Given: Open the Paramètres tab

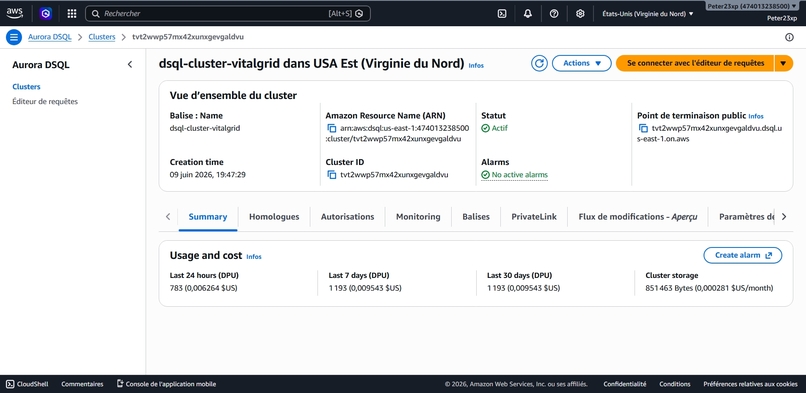Looking at the screenshot, I should (x=746, y=217).
